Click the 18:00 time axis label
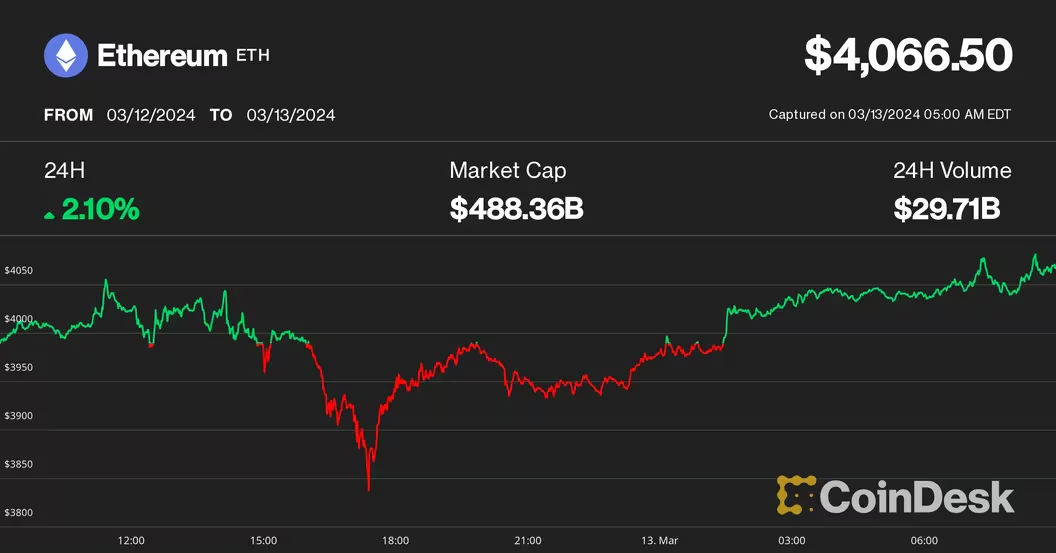Viewport: 1056px width, 553px height. 395,541
